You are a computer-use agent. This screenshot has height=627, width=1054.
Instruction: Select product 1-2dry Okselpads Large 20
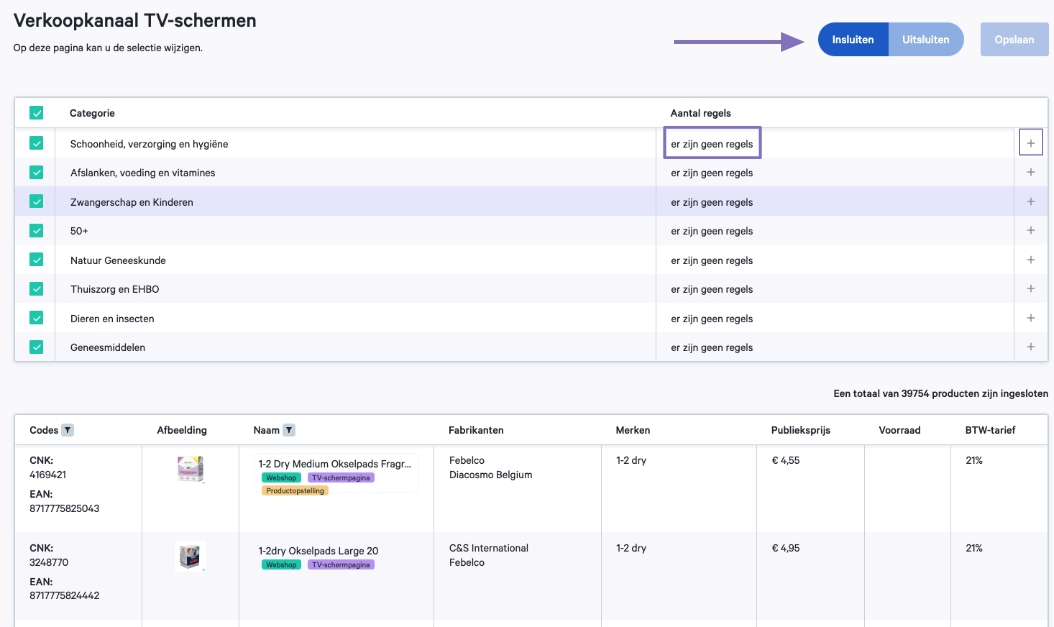[x=319, y=551]
